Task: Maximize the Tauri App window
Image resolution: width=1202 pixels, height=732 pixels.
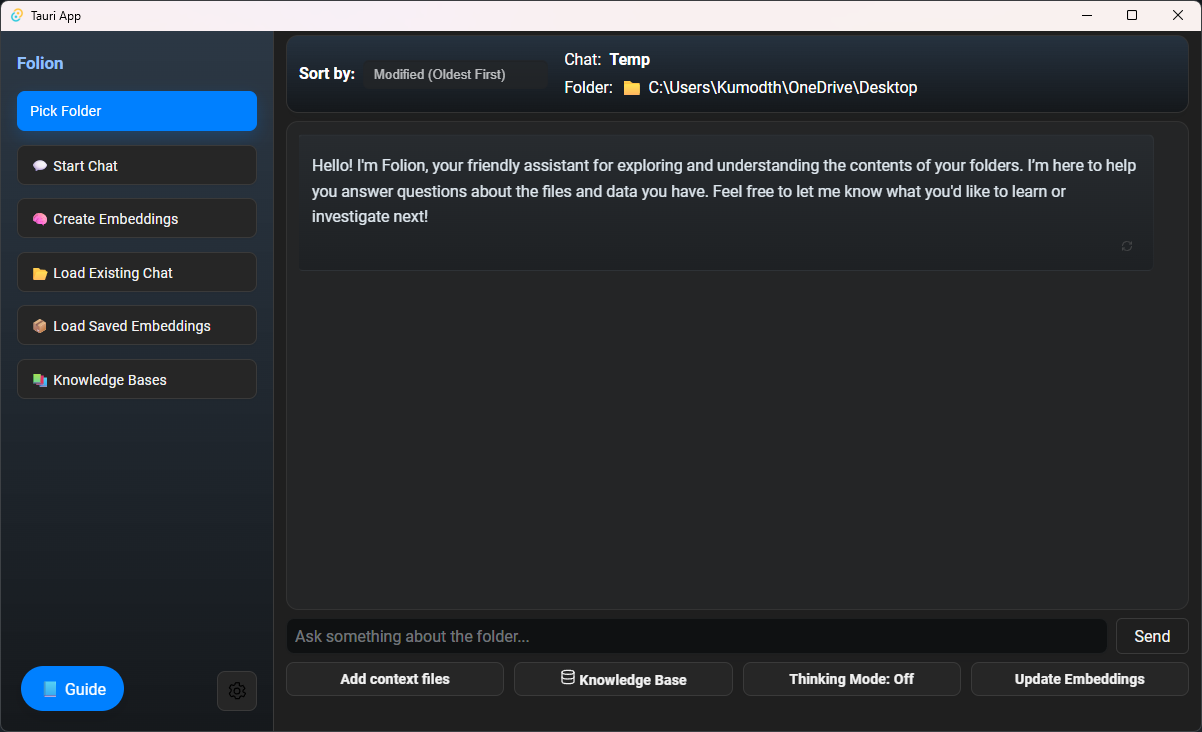Action: tap(1131, 15)
